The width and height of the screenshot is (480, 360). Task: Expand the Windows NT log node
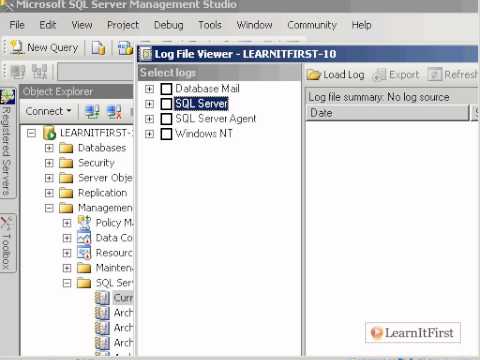[149, 134]
